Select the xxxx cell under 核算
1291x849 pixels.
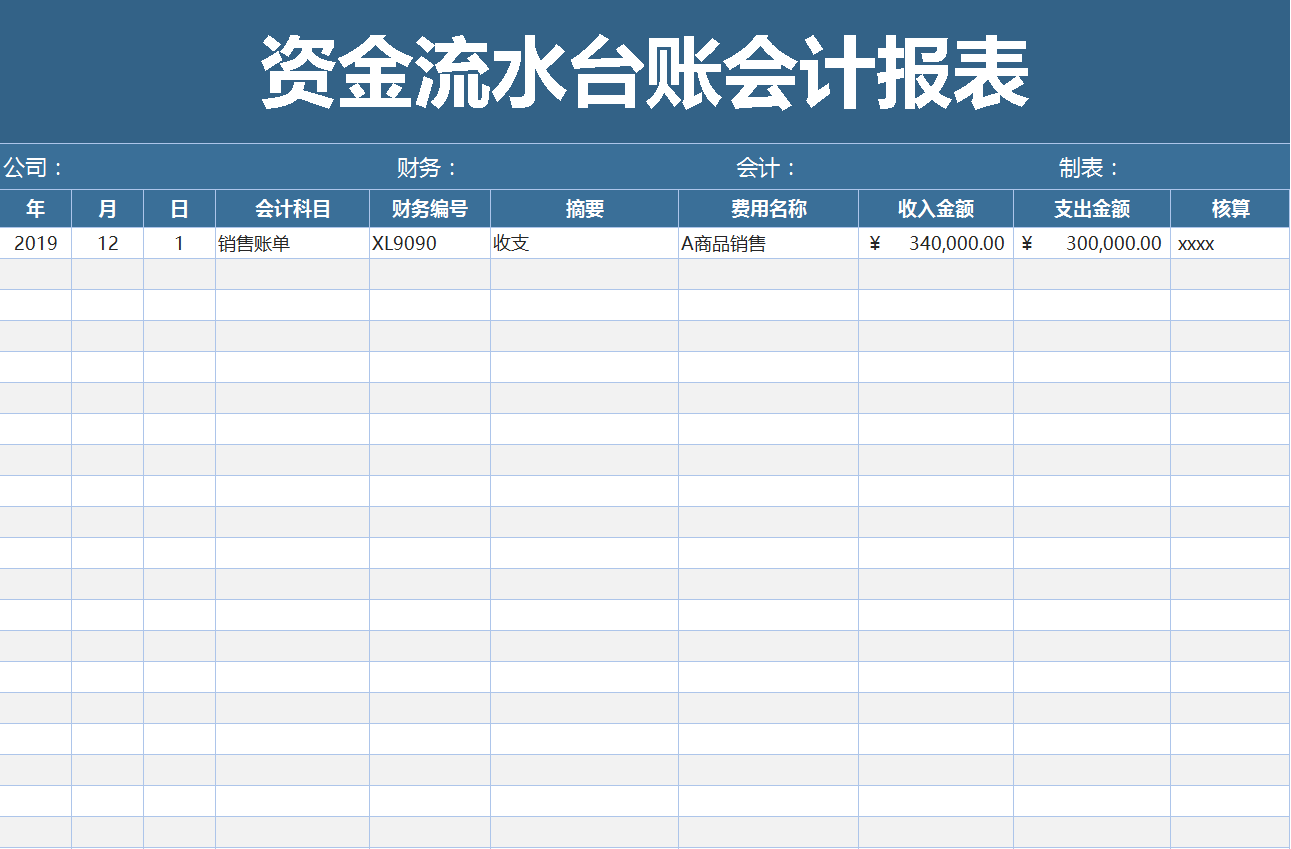pyautogui.click(x=1231, y=243)
